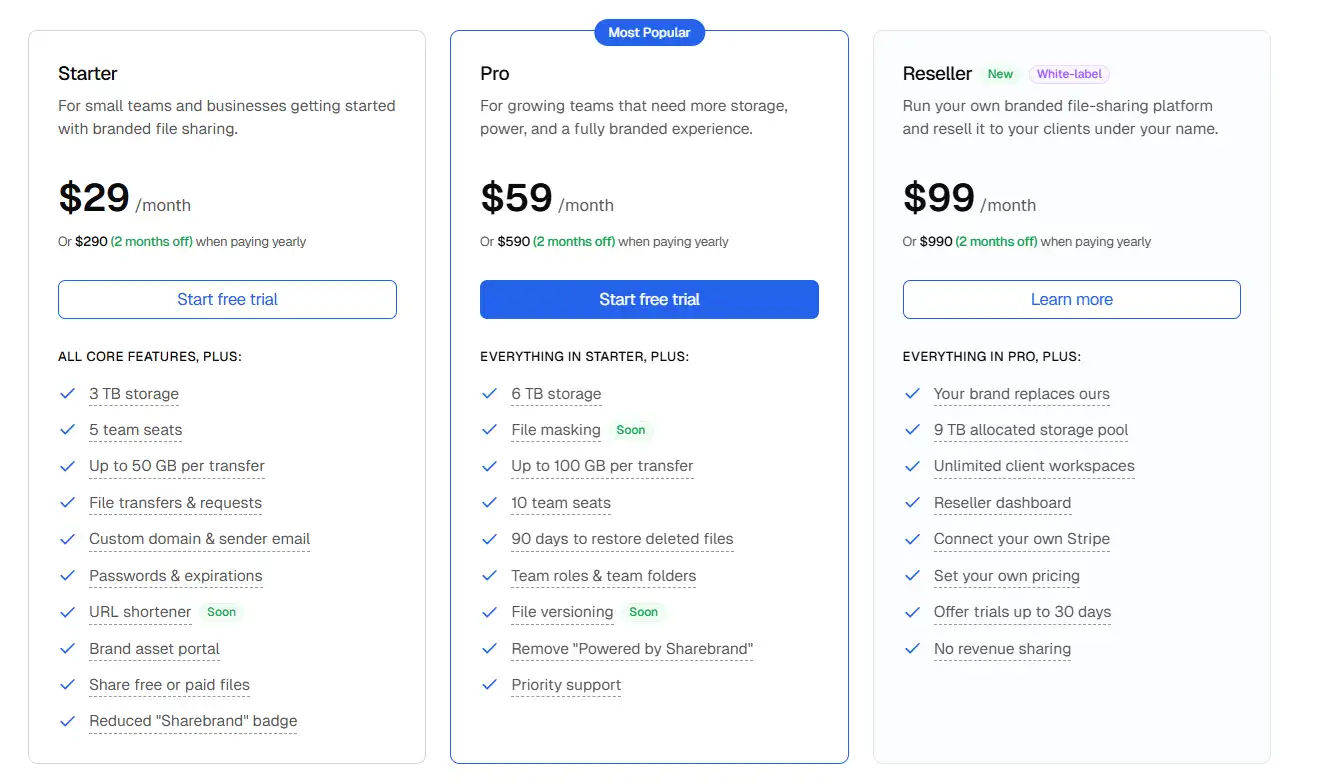Start free trial on the Pro plan
The width and height of the screenshot is (1336, 783).
(649, 299)
